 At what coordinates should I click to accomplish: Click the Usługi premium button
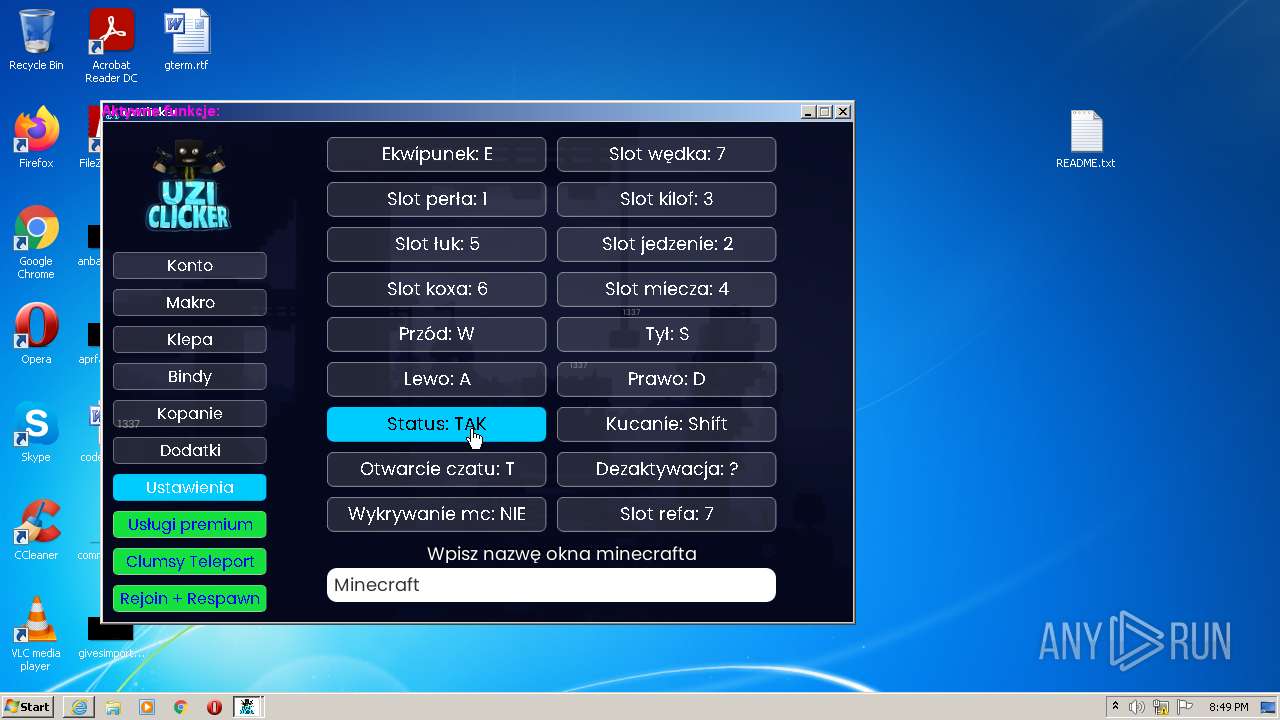coord(190,524)
